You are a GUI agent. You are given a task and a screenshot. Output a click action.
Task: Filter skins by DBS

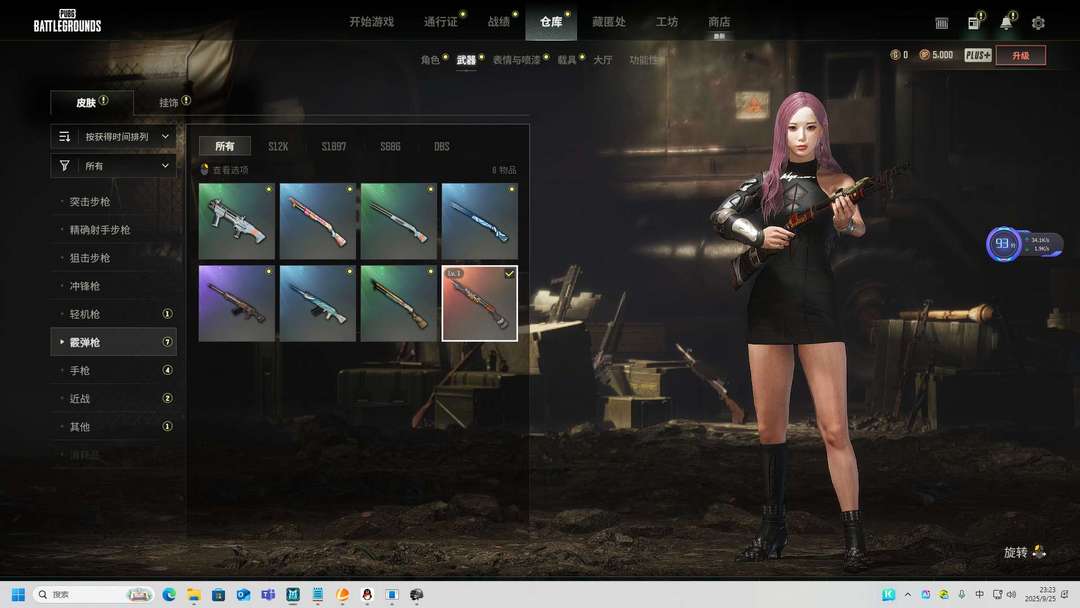click(x=442, y=146)
